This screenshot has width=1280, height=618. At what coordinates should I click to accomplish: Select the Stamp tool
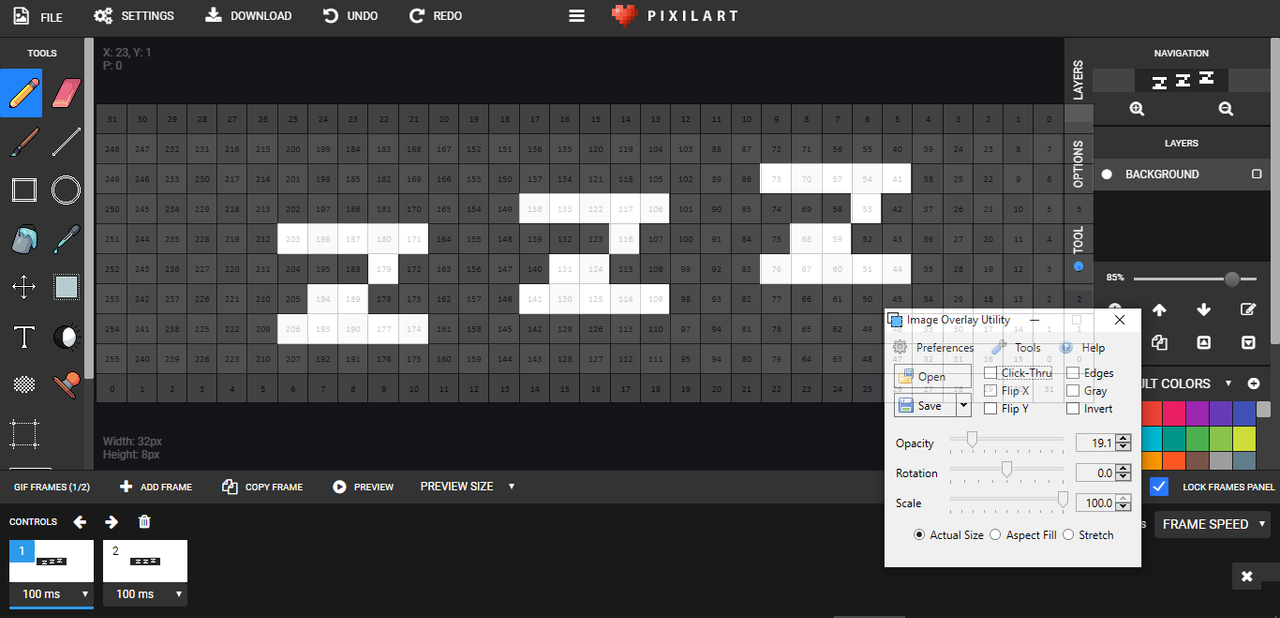click(66, 384)
